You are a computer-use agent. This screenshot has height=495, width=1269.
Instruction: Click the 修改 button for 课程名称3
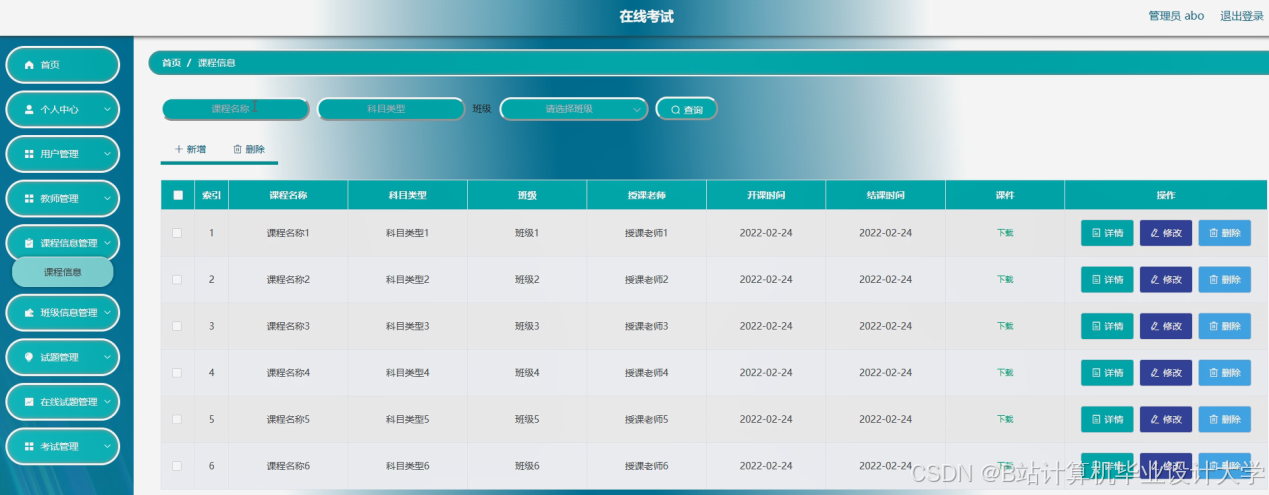point(1166,326)
